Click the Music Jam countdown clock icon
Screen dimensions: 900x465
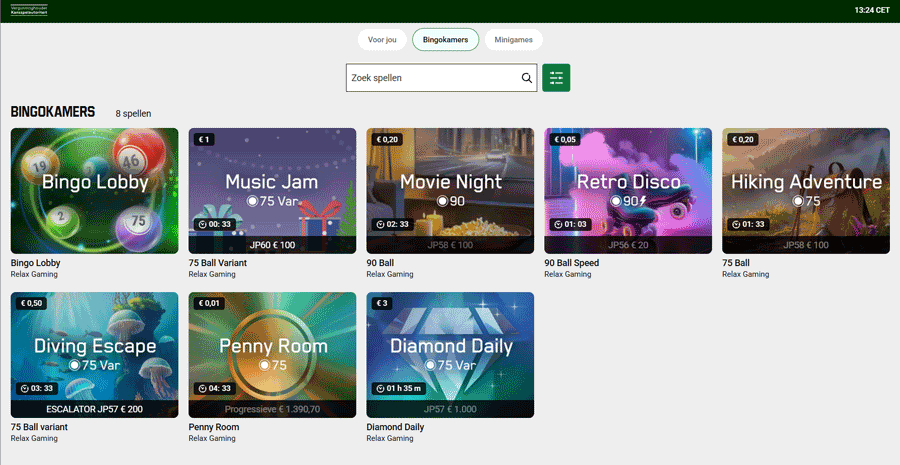[200, 225]
